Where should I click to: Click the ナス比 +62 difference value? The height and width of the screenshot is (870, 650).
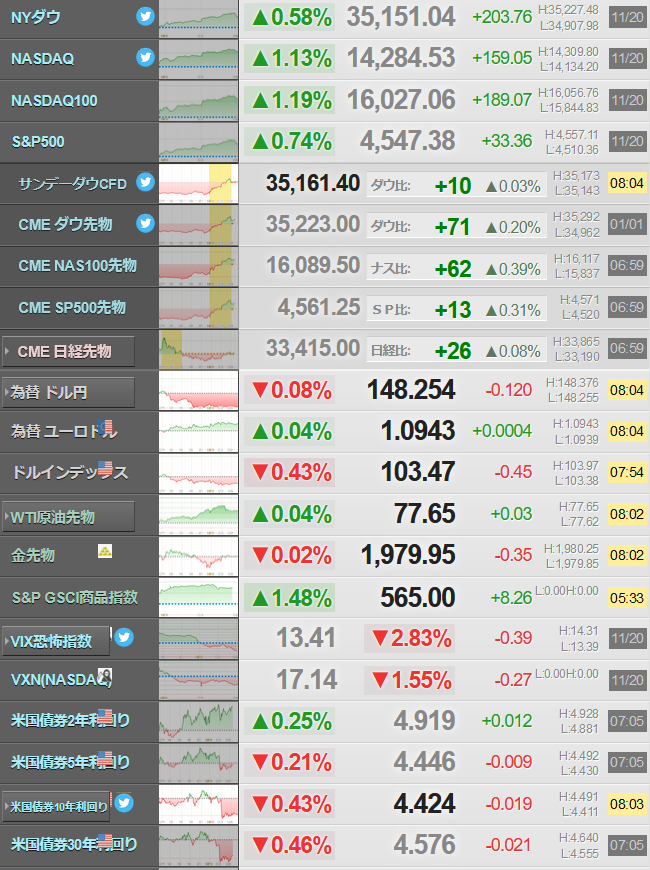453,269
